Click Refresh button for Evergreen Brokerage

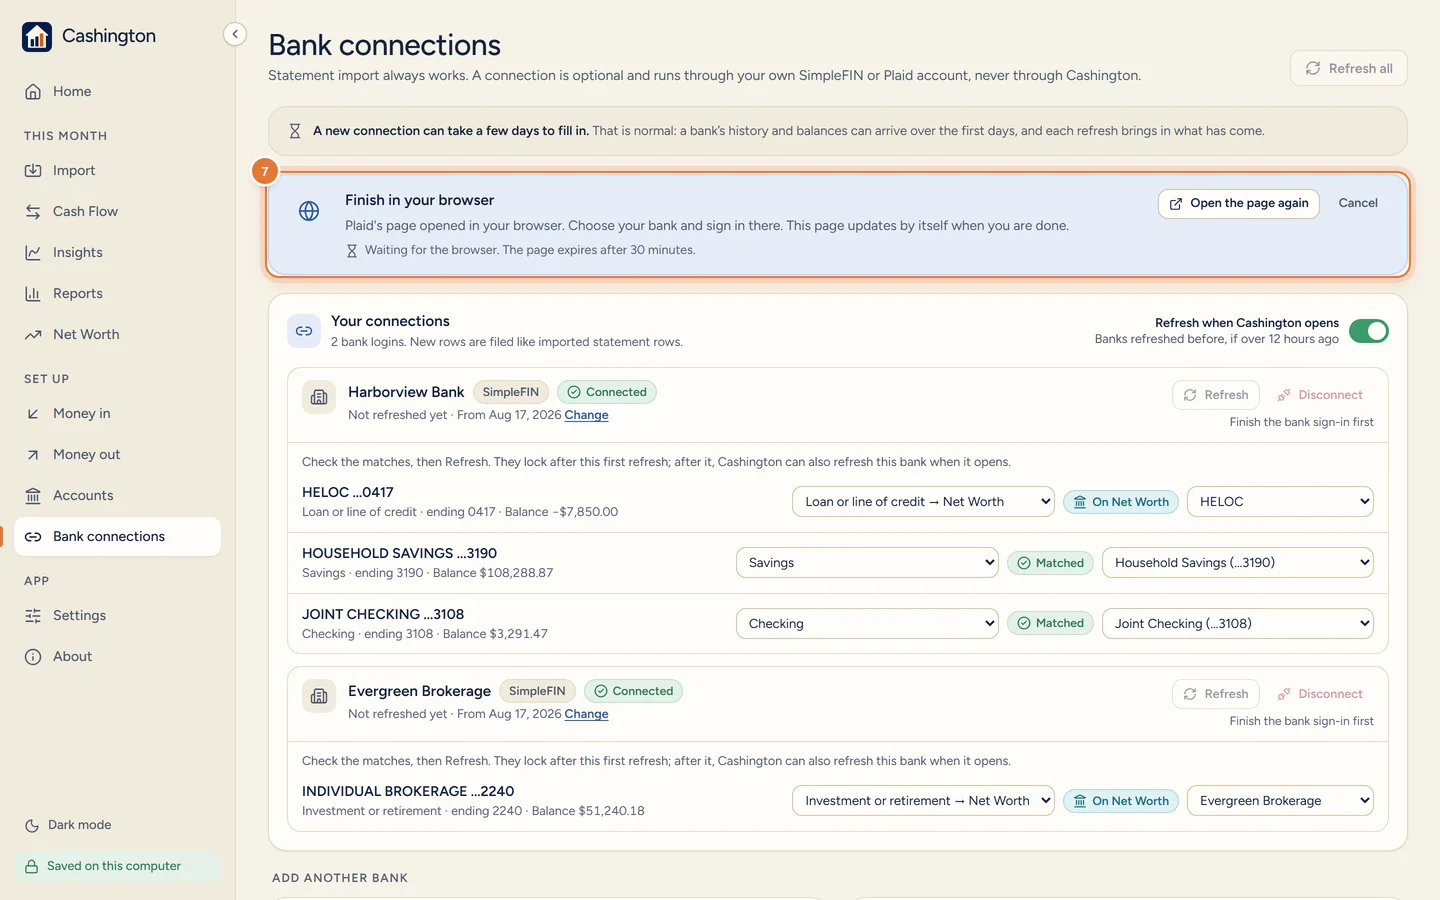click(1216, 694)
